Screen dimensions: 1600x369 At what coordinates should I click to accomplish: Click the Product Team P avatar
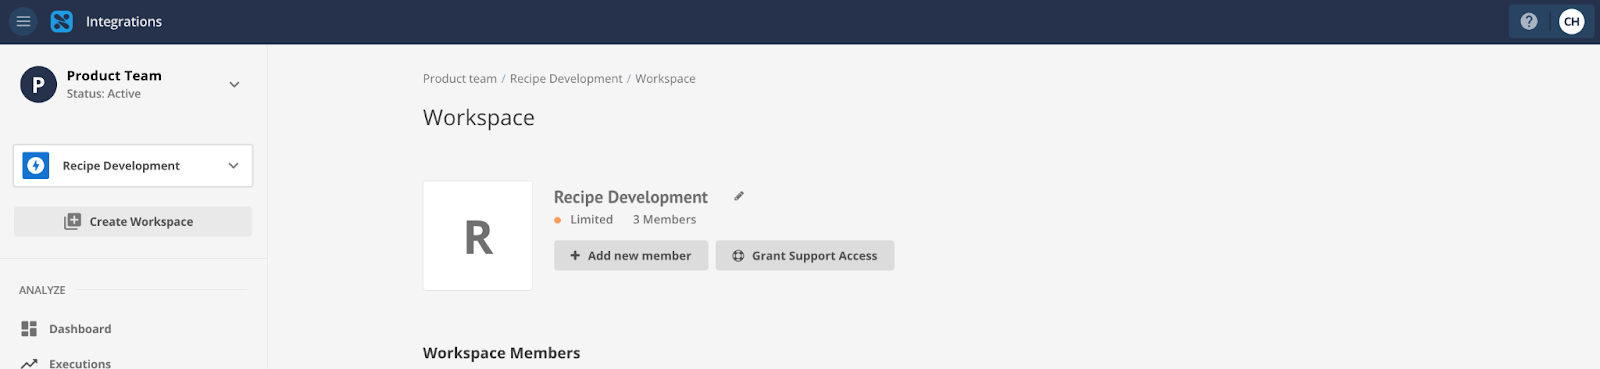[38, 84]
